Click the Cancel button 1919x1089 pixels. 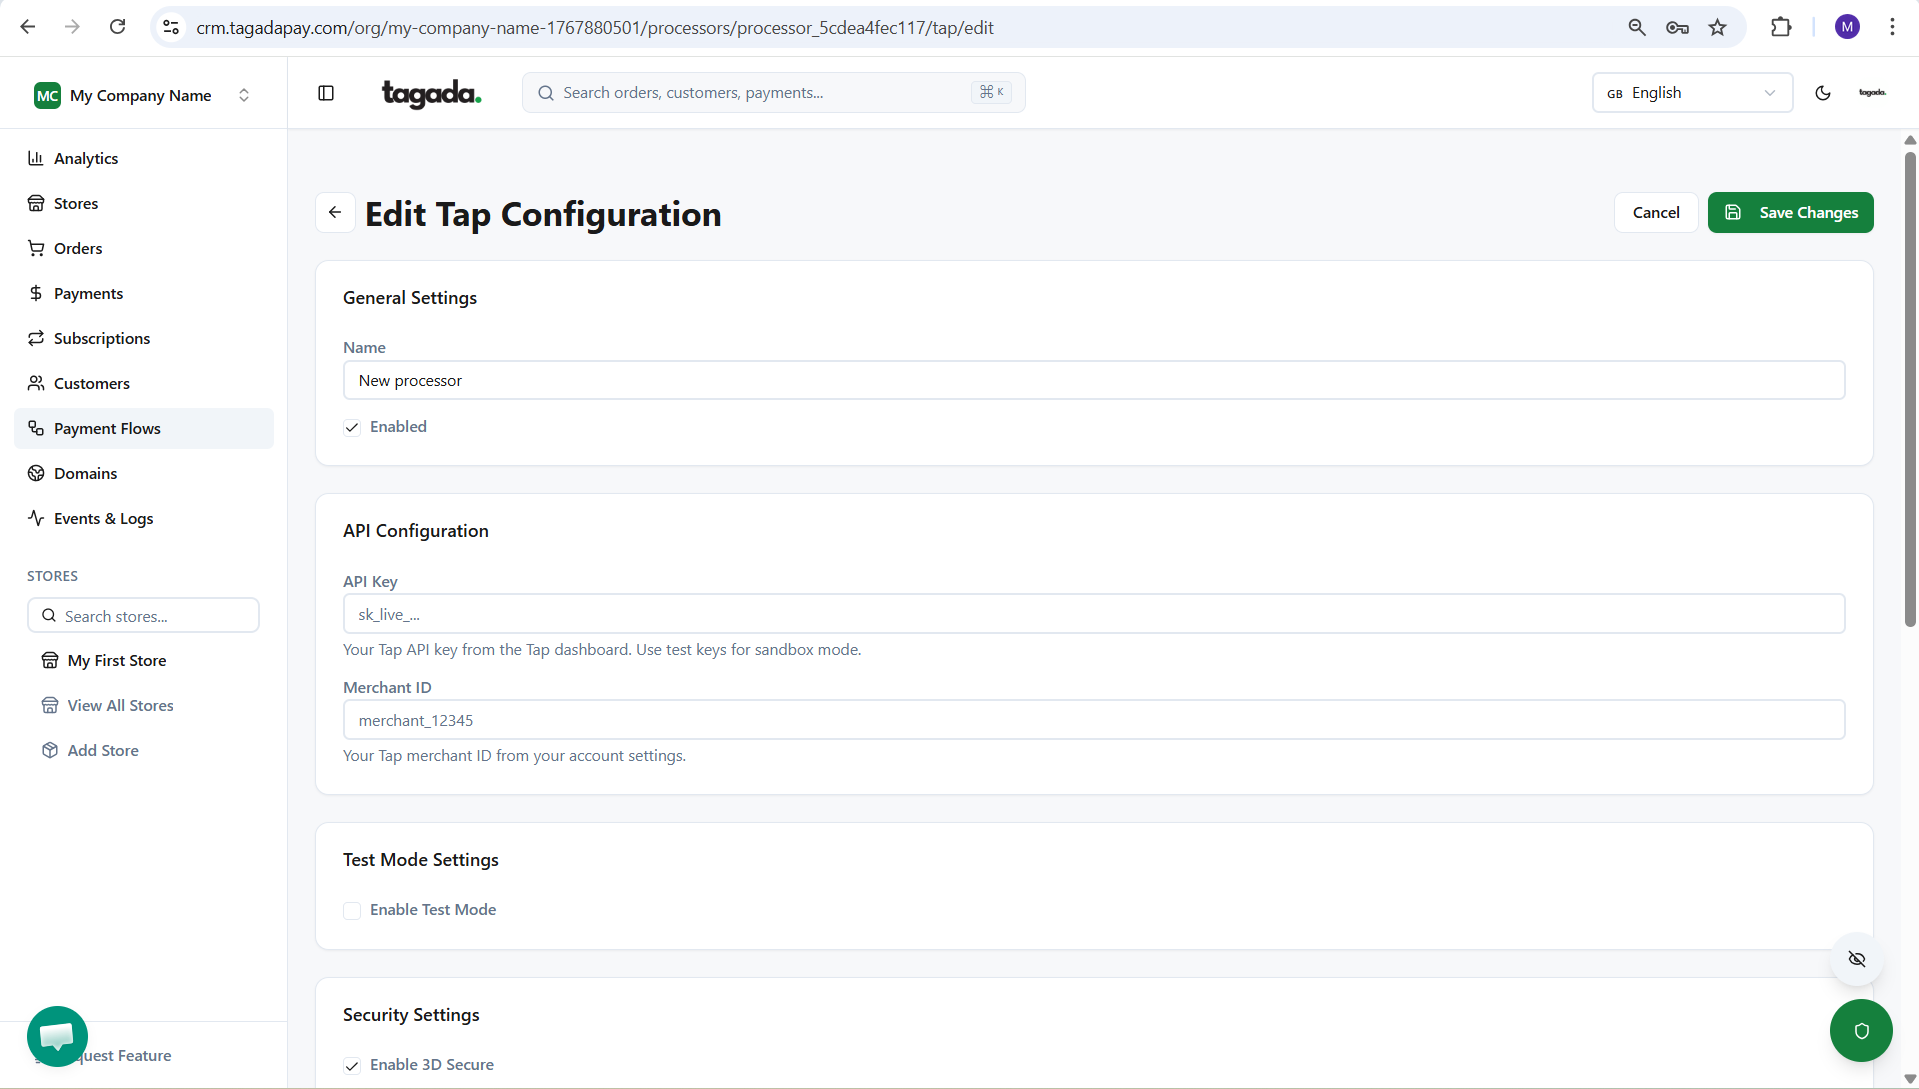1655,213
